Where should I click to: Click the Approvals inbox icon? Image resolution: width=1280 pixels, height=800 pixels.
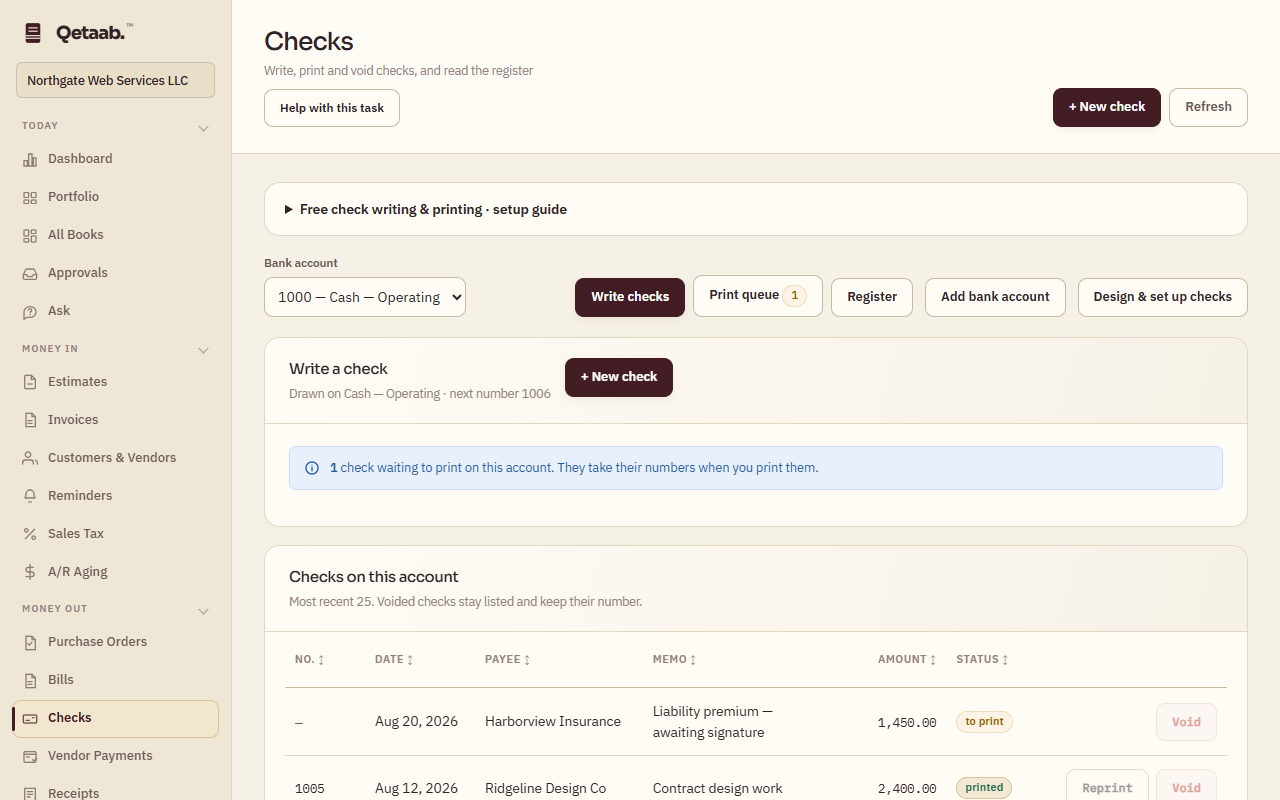[30, 273]
